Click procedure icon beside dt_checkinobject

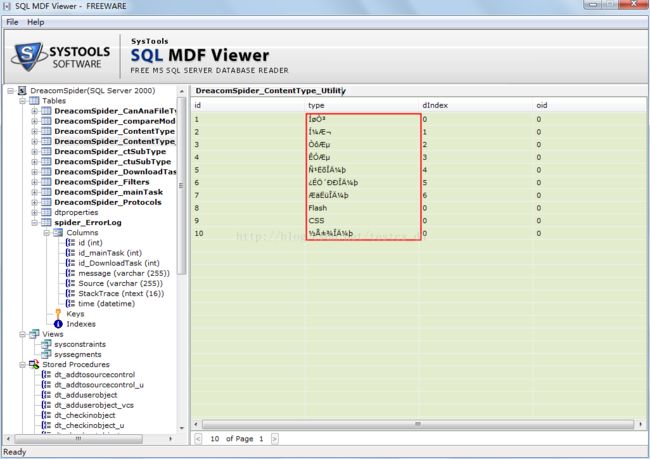(46, 415)
